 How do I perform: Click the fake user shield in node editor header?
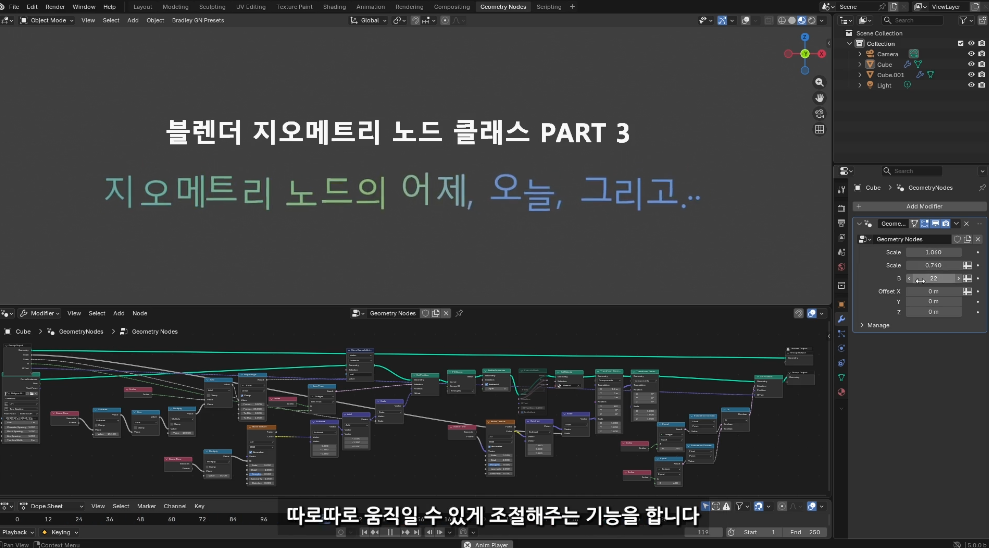[425, 313]
